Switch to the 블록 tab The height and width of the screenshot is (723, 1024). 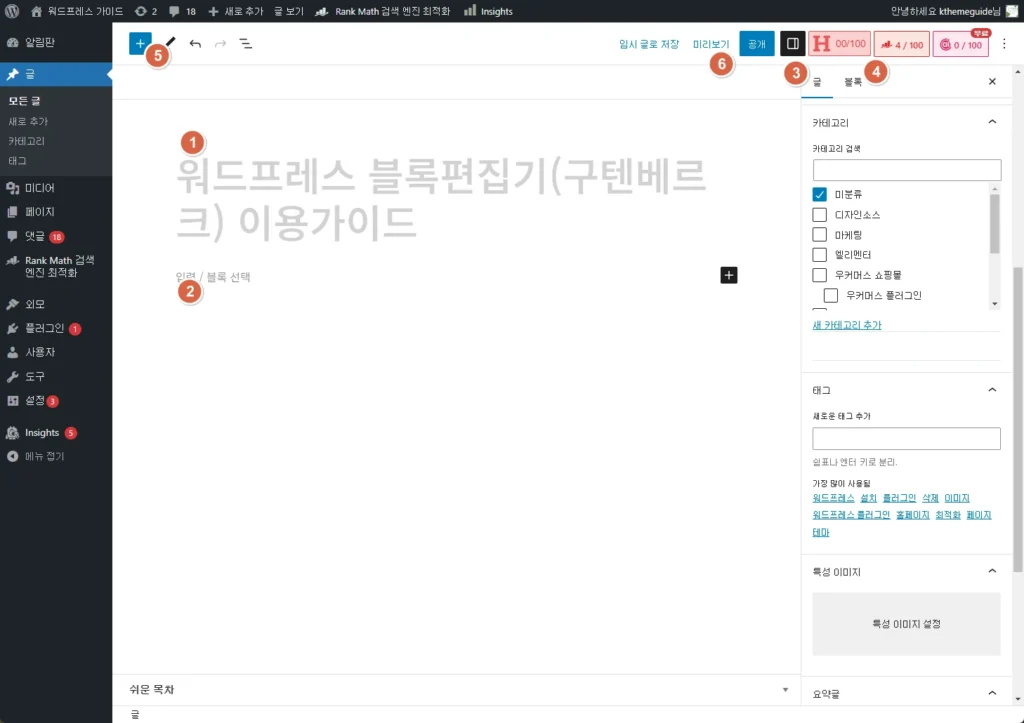coord(852,82)
